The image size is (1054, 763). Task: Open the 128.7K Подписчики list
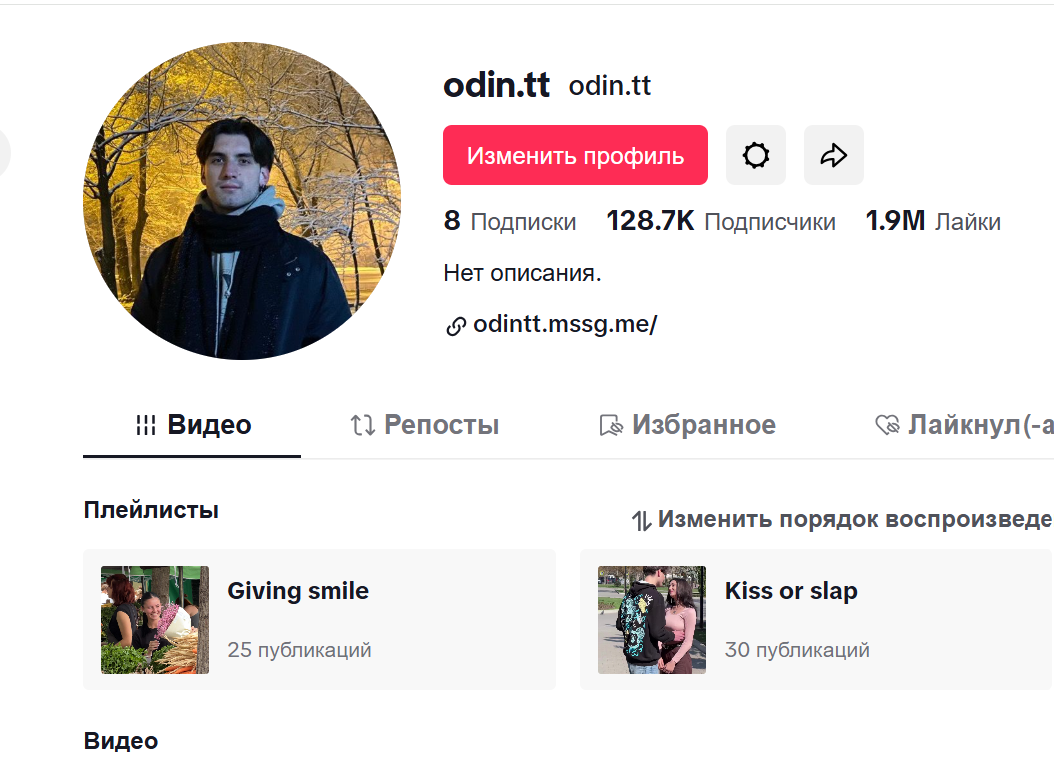[720, 221]
